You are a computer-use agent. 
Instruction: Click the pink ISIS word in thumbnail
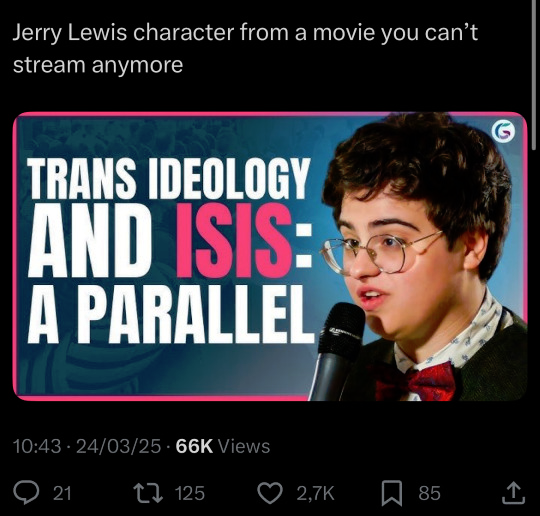point(235,240)
